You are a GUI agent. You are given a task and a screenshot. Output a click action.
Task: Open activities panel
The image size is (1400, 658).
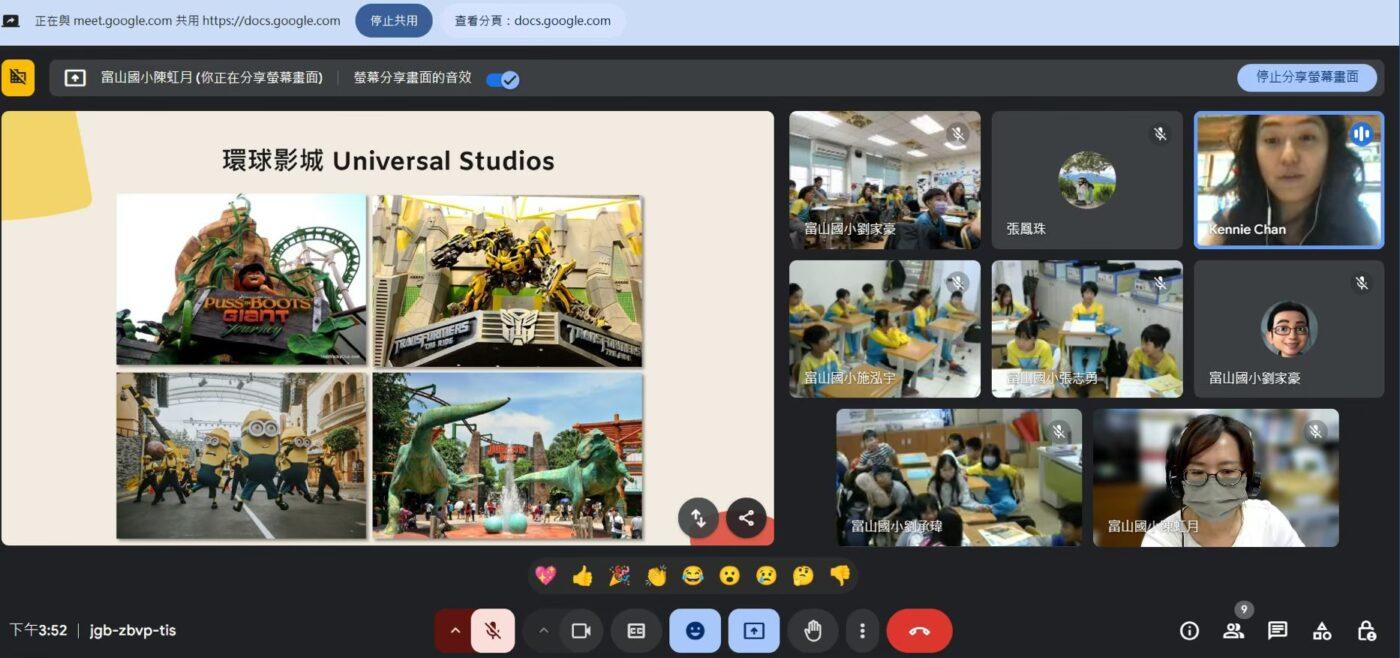(x=1322, y=631)
